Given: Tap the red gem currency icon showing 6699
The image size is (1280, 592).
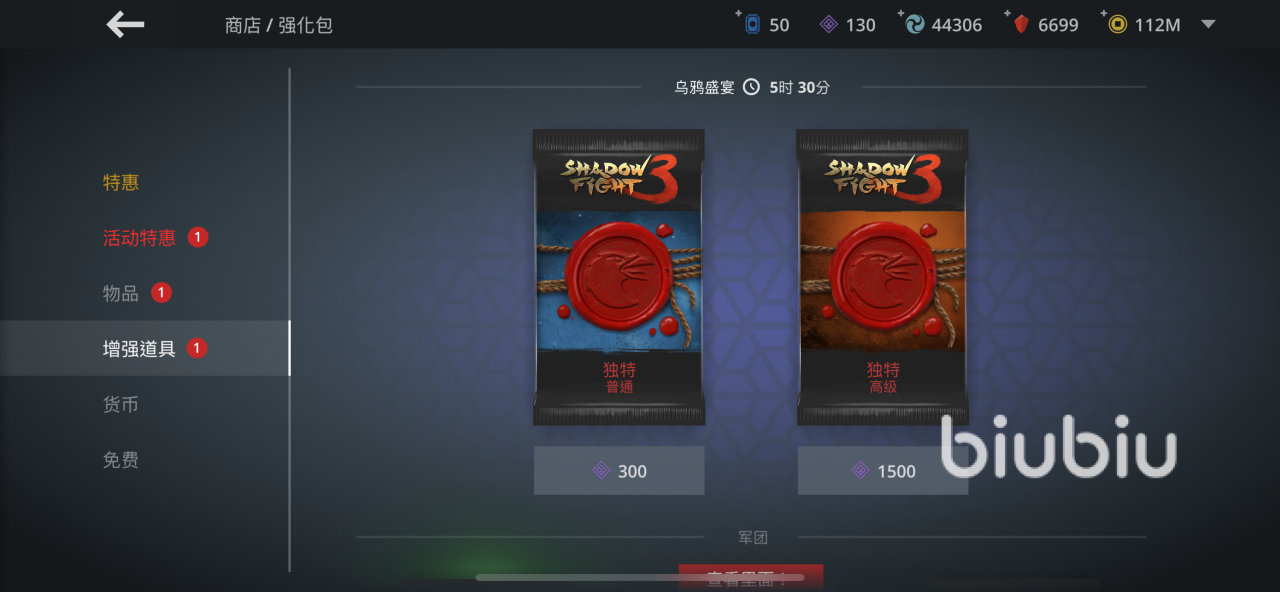Looking at the screenshot, I should (1021, 25).
